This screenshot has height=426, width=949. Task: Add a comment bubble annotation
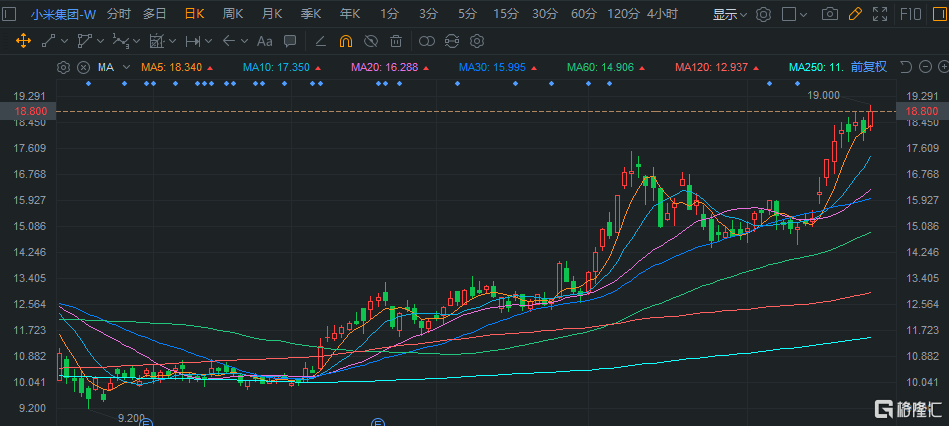289,41
